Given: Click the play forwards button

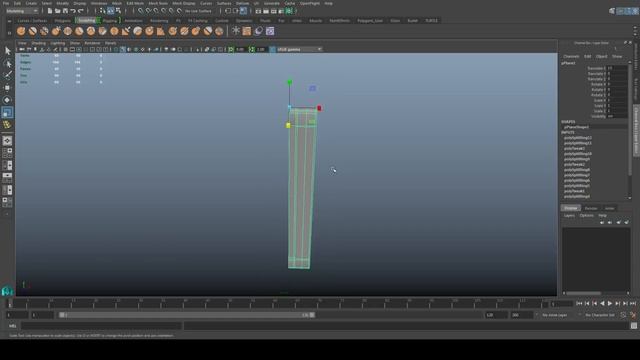Looking at the screenshot, I should tap(610, 304).
